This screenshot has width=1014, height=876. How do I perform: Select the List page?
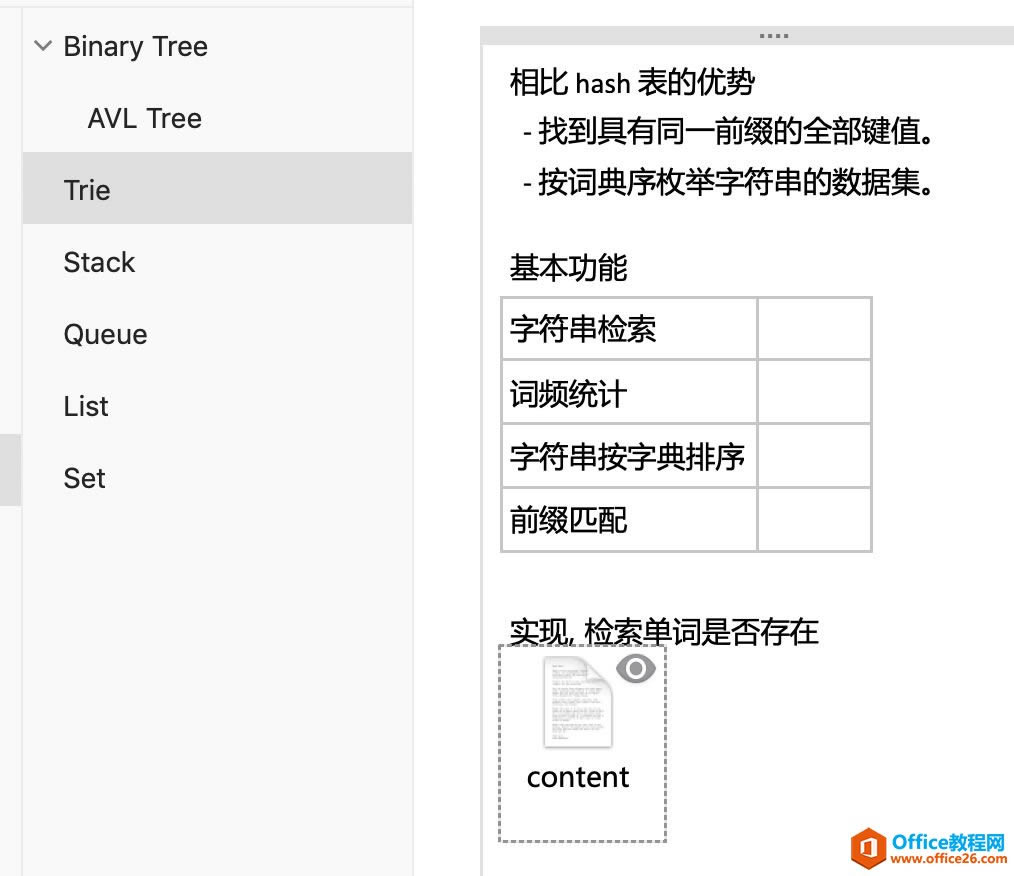(86, 406)
